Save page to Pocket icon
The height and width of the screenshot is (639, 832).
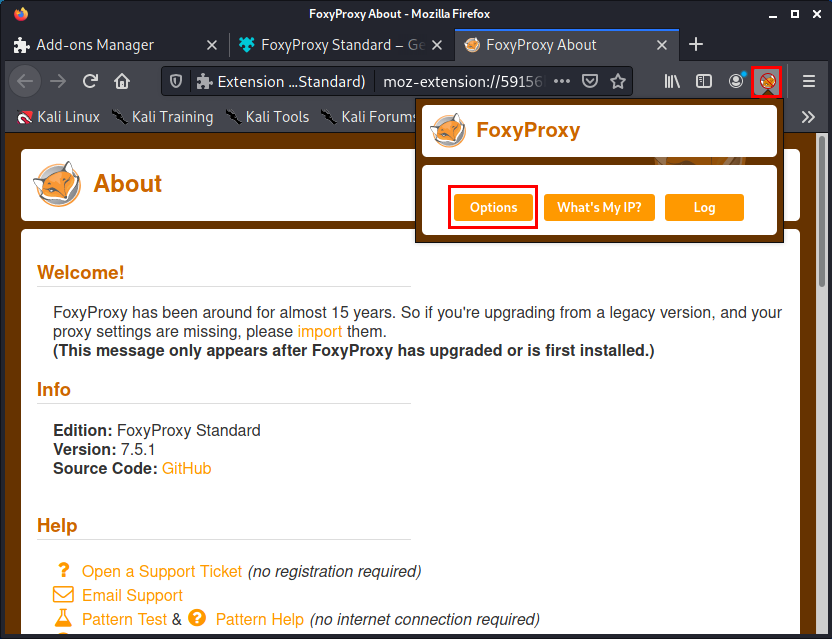(x=590, y=81)
